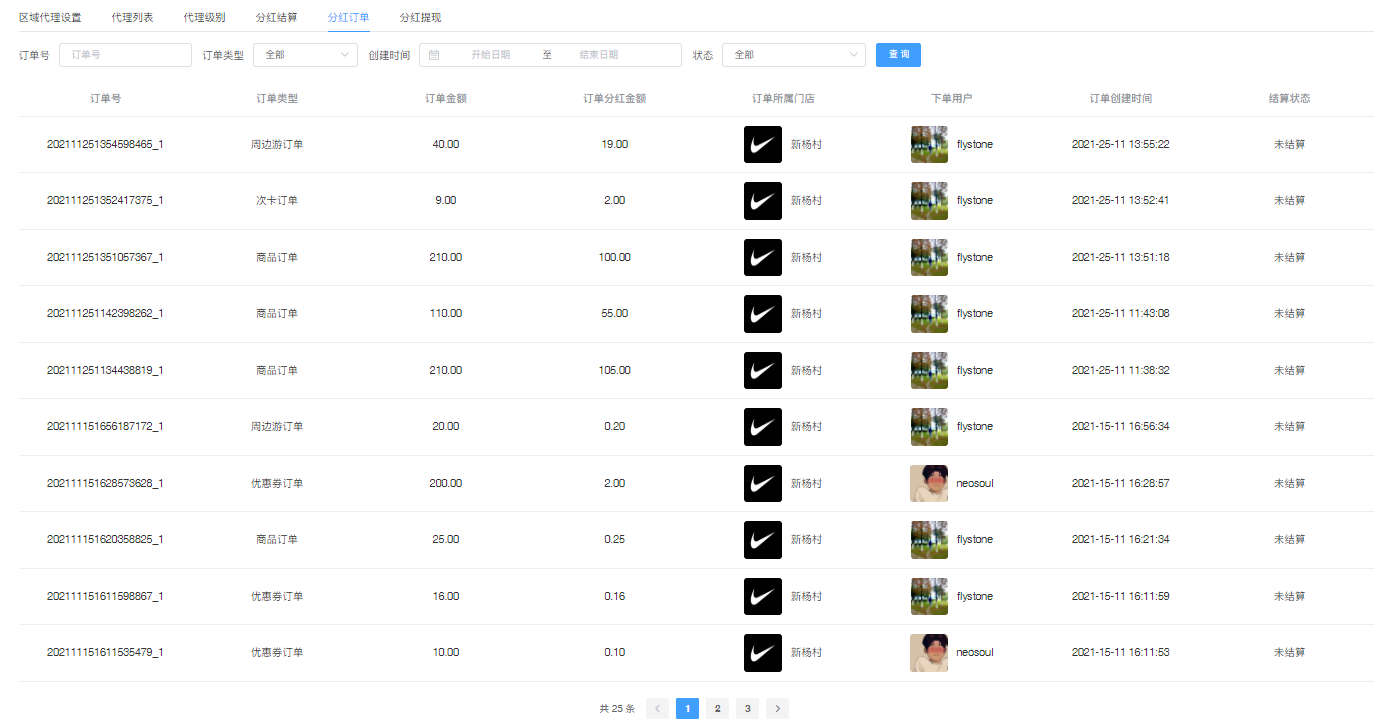The height and width of the screenshot is (728, 1376).
Task: Click order number 202111251142398262_1
Action: (105, 314)
